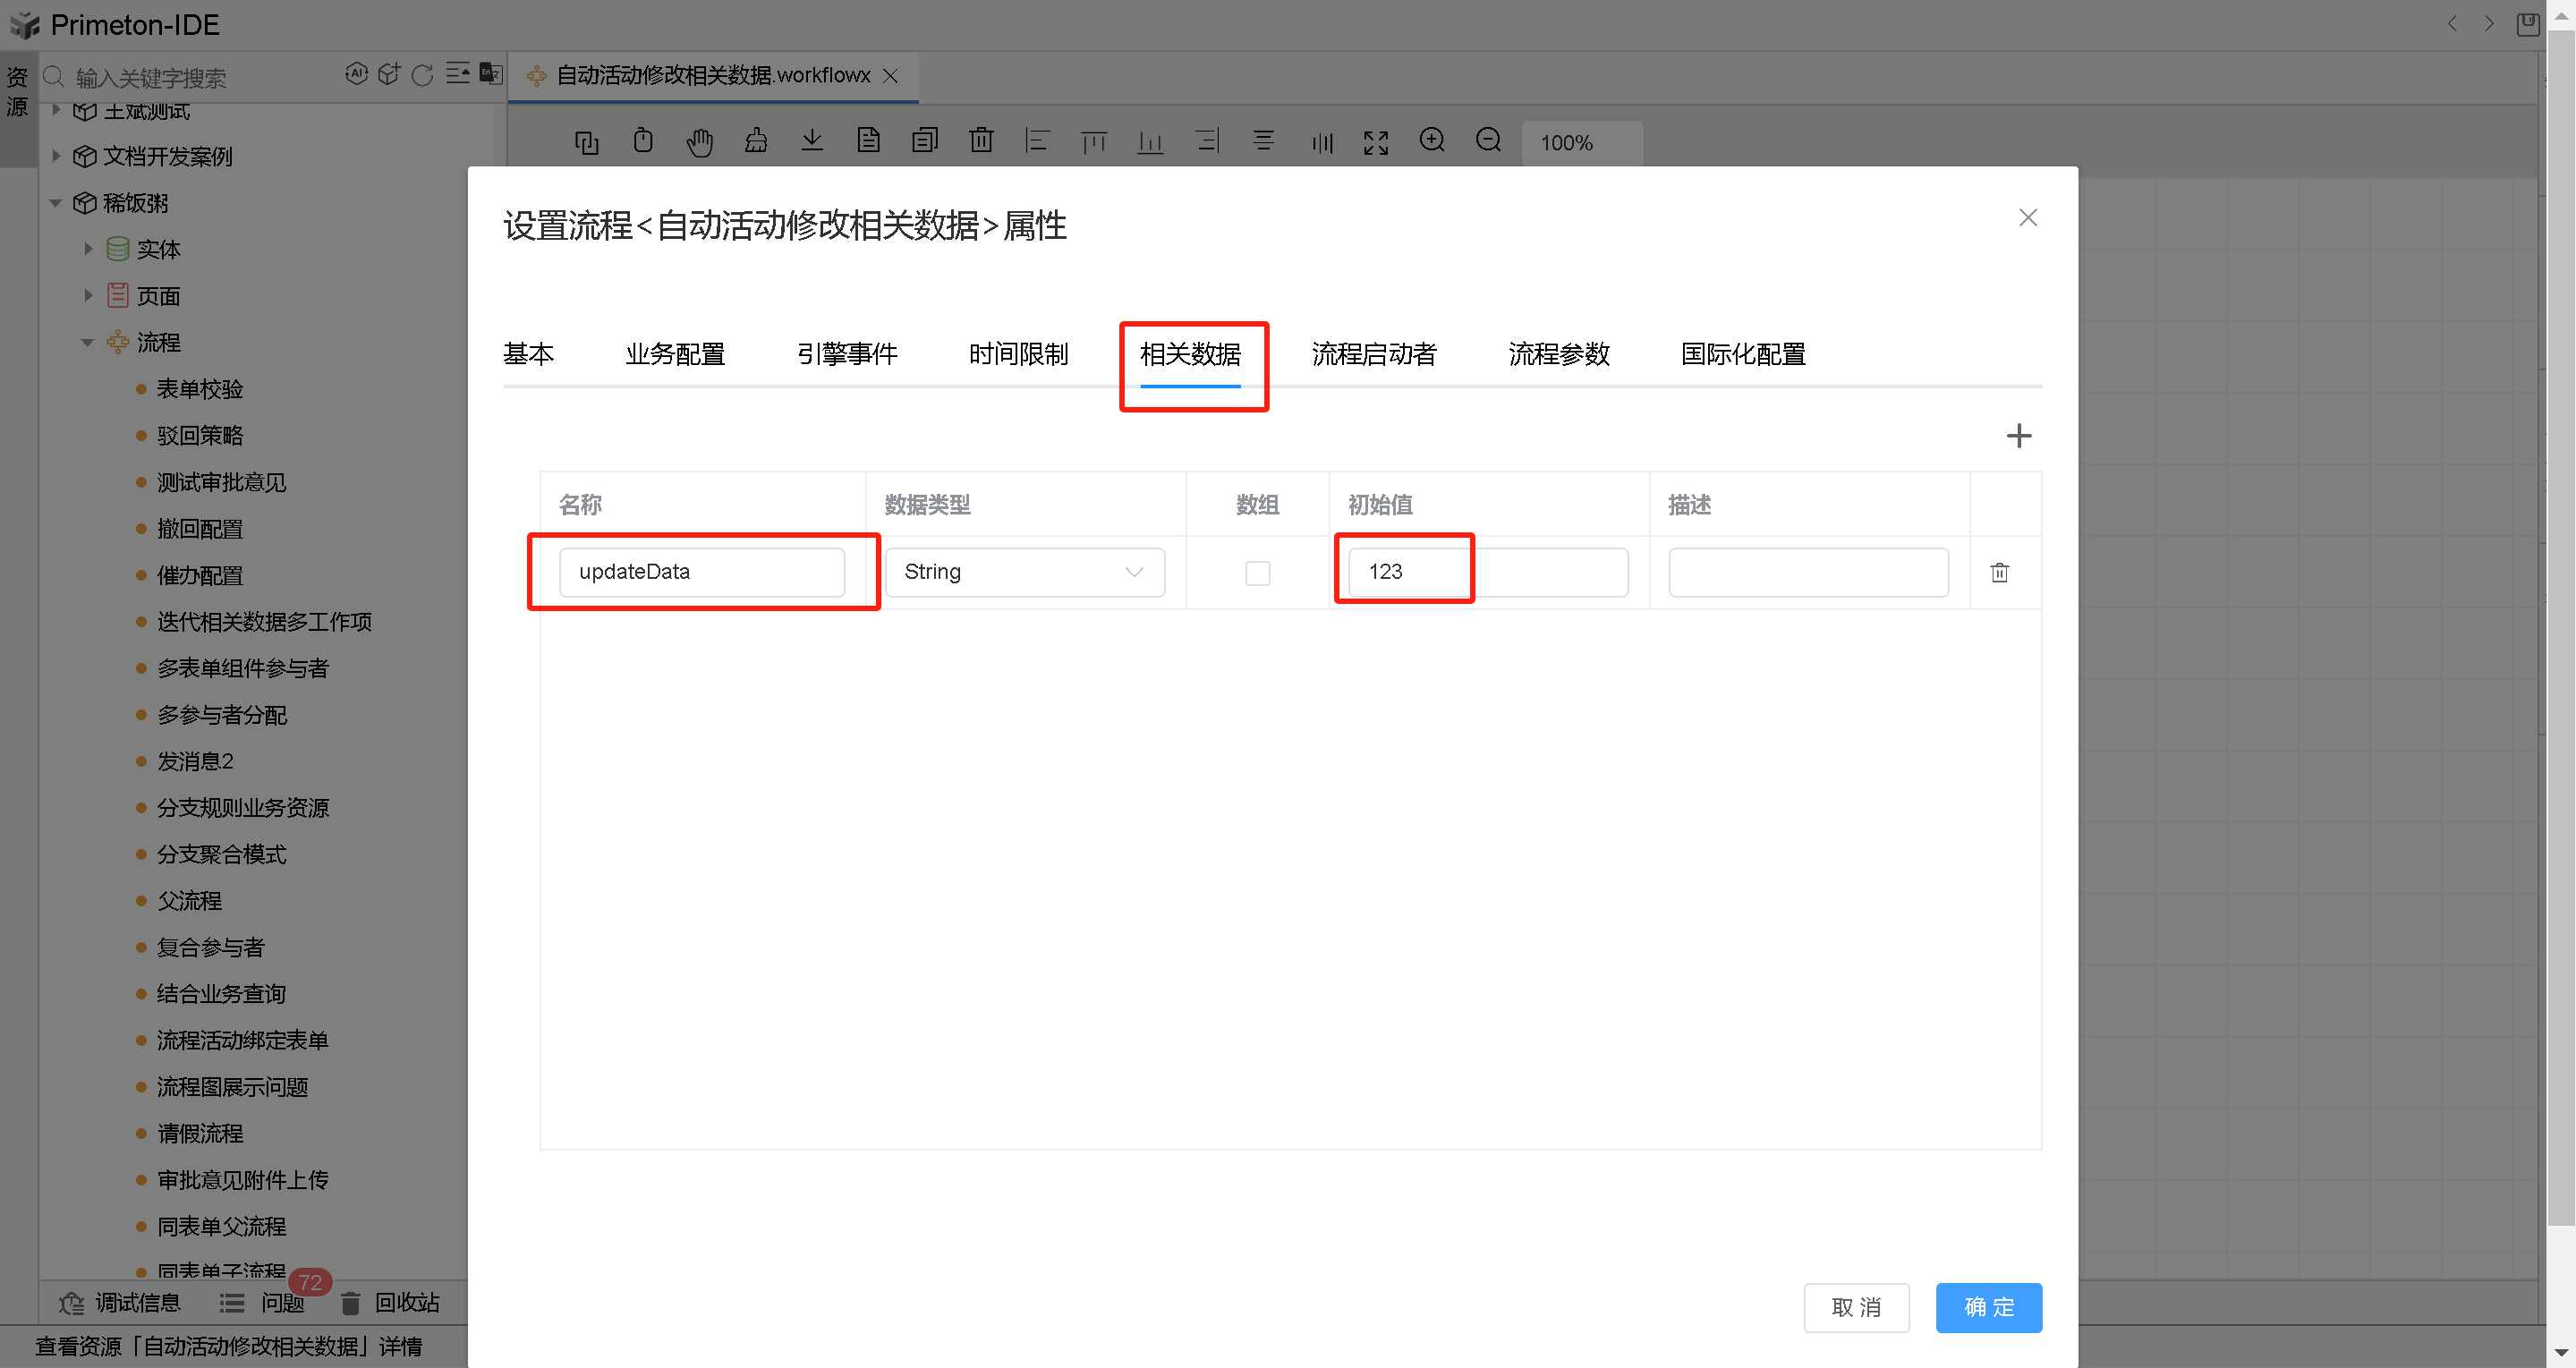Refresh the resource tree
Screen dimensions: 2576x1368
(x=423, y=73)
